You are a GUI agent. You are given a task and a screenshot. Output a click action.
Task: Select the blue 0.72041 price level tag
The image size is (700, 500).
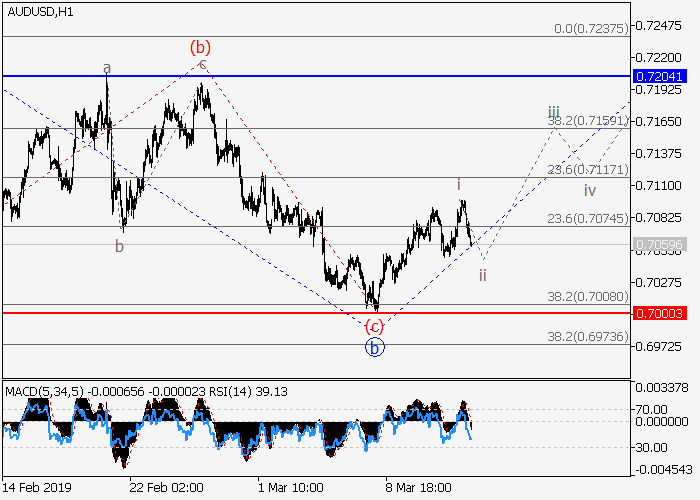(662, 76)
